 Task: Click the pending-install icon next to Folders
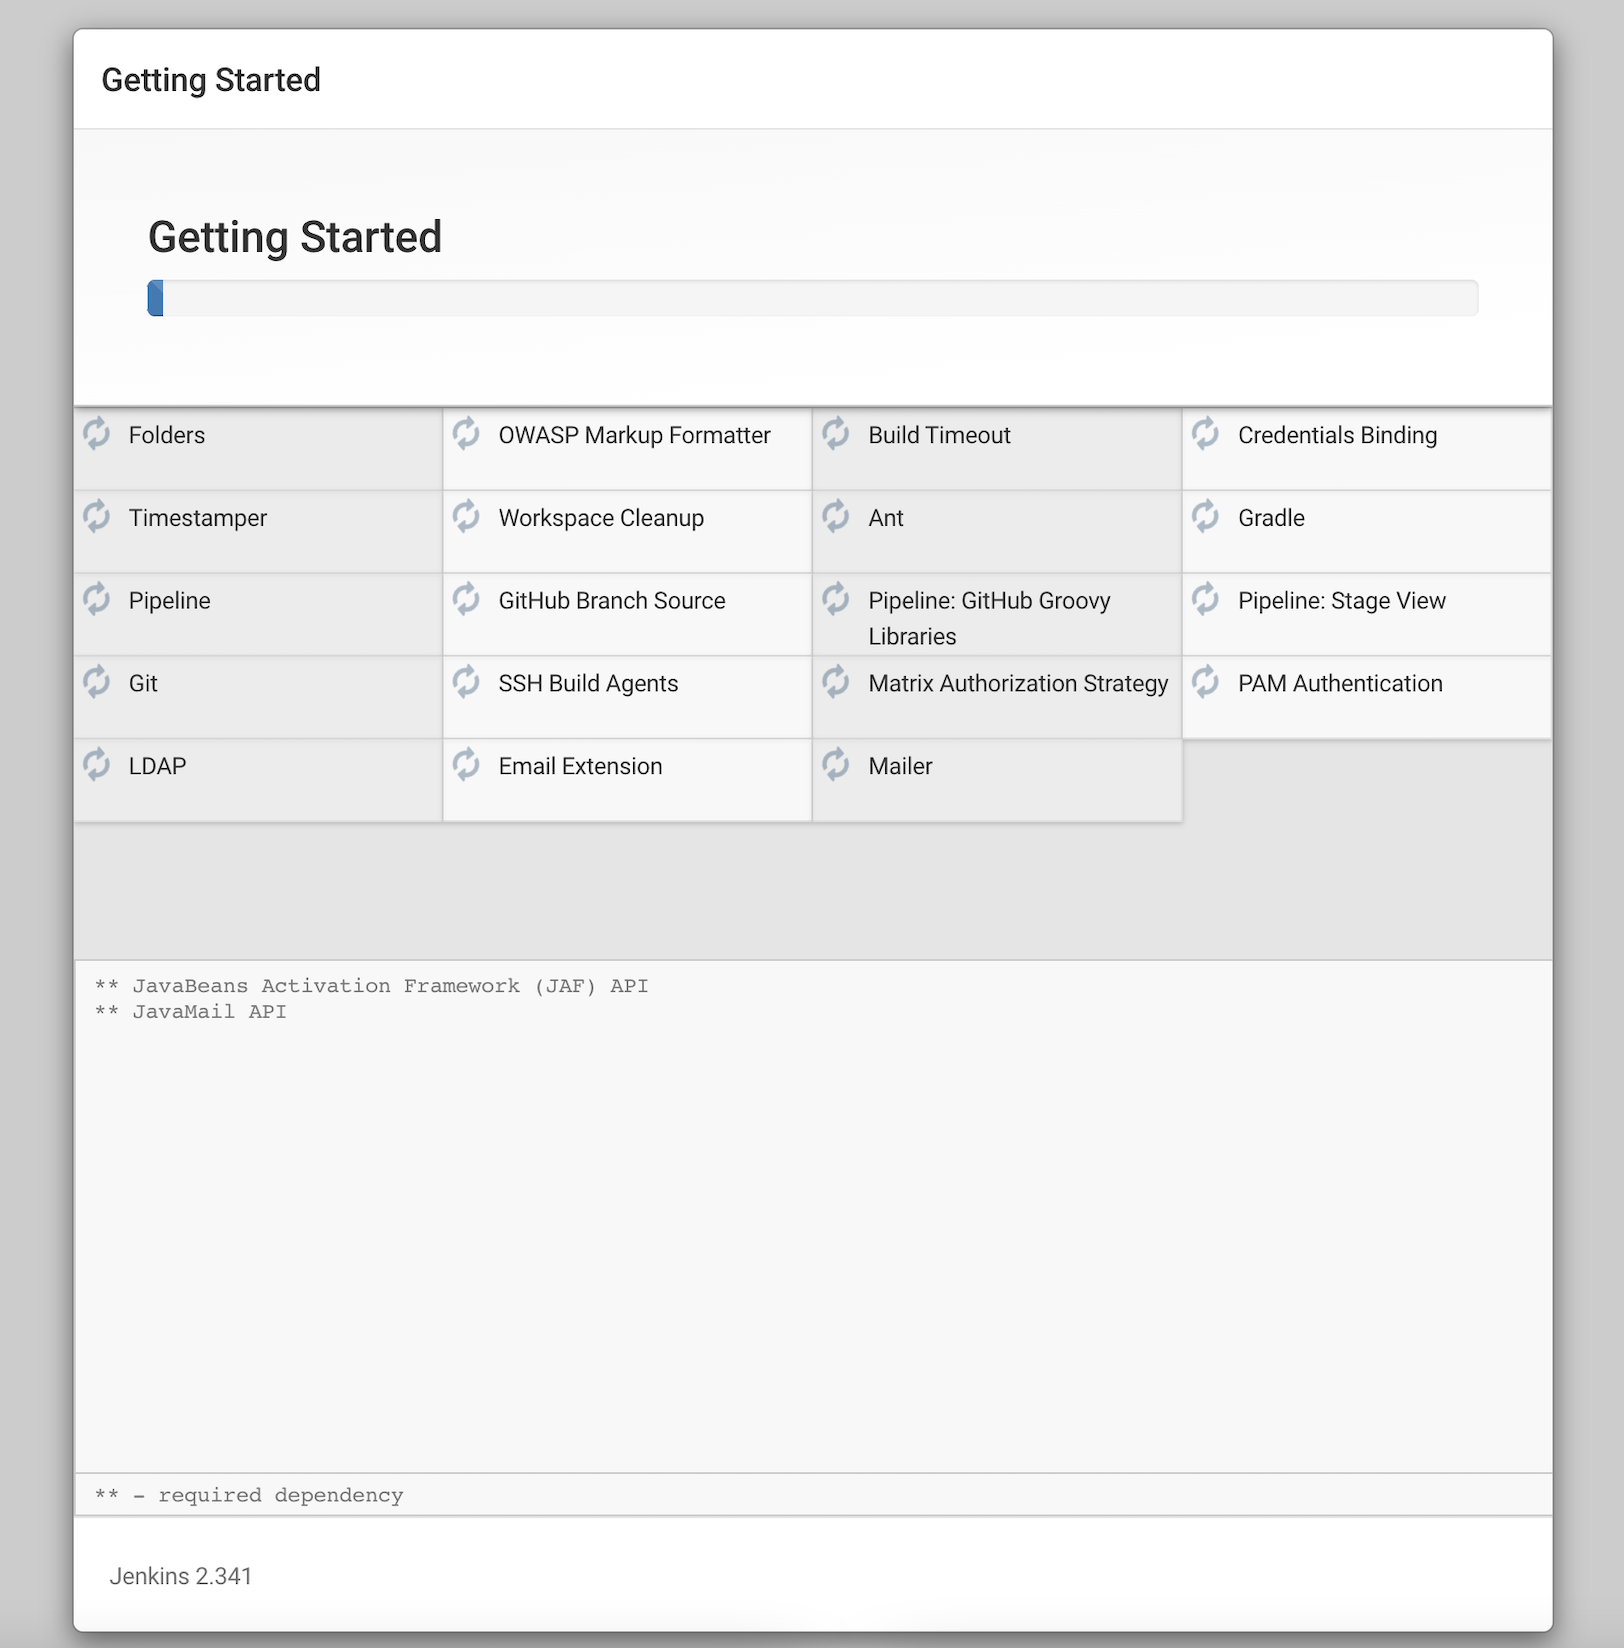pyautogui.click(x=97, y=433)
